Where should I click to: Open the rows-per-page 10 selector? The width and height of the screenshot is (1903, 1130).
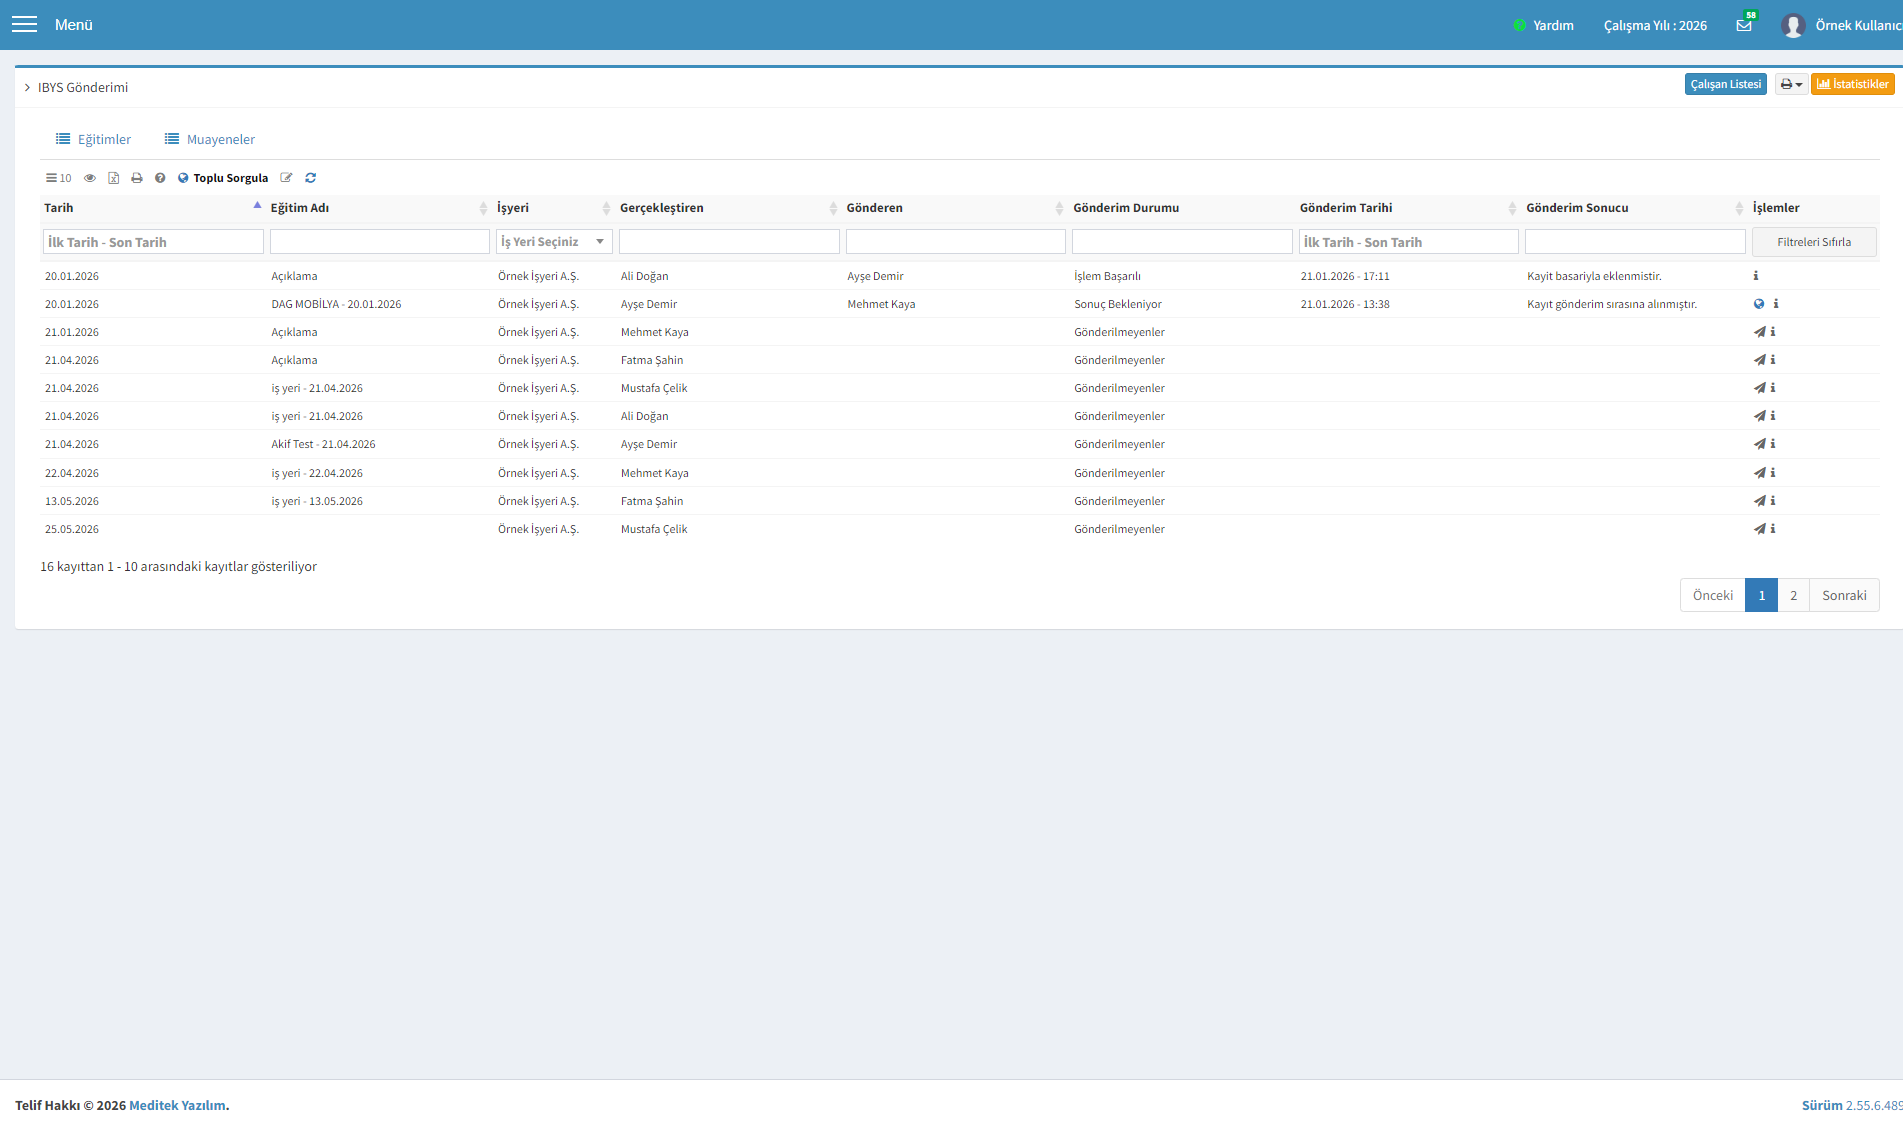coord(59,178)
